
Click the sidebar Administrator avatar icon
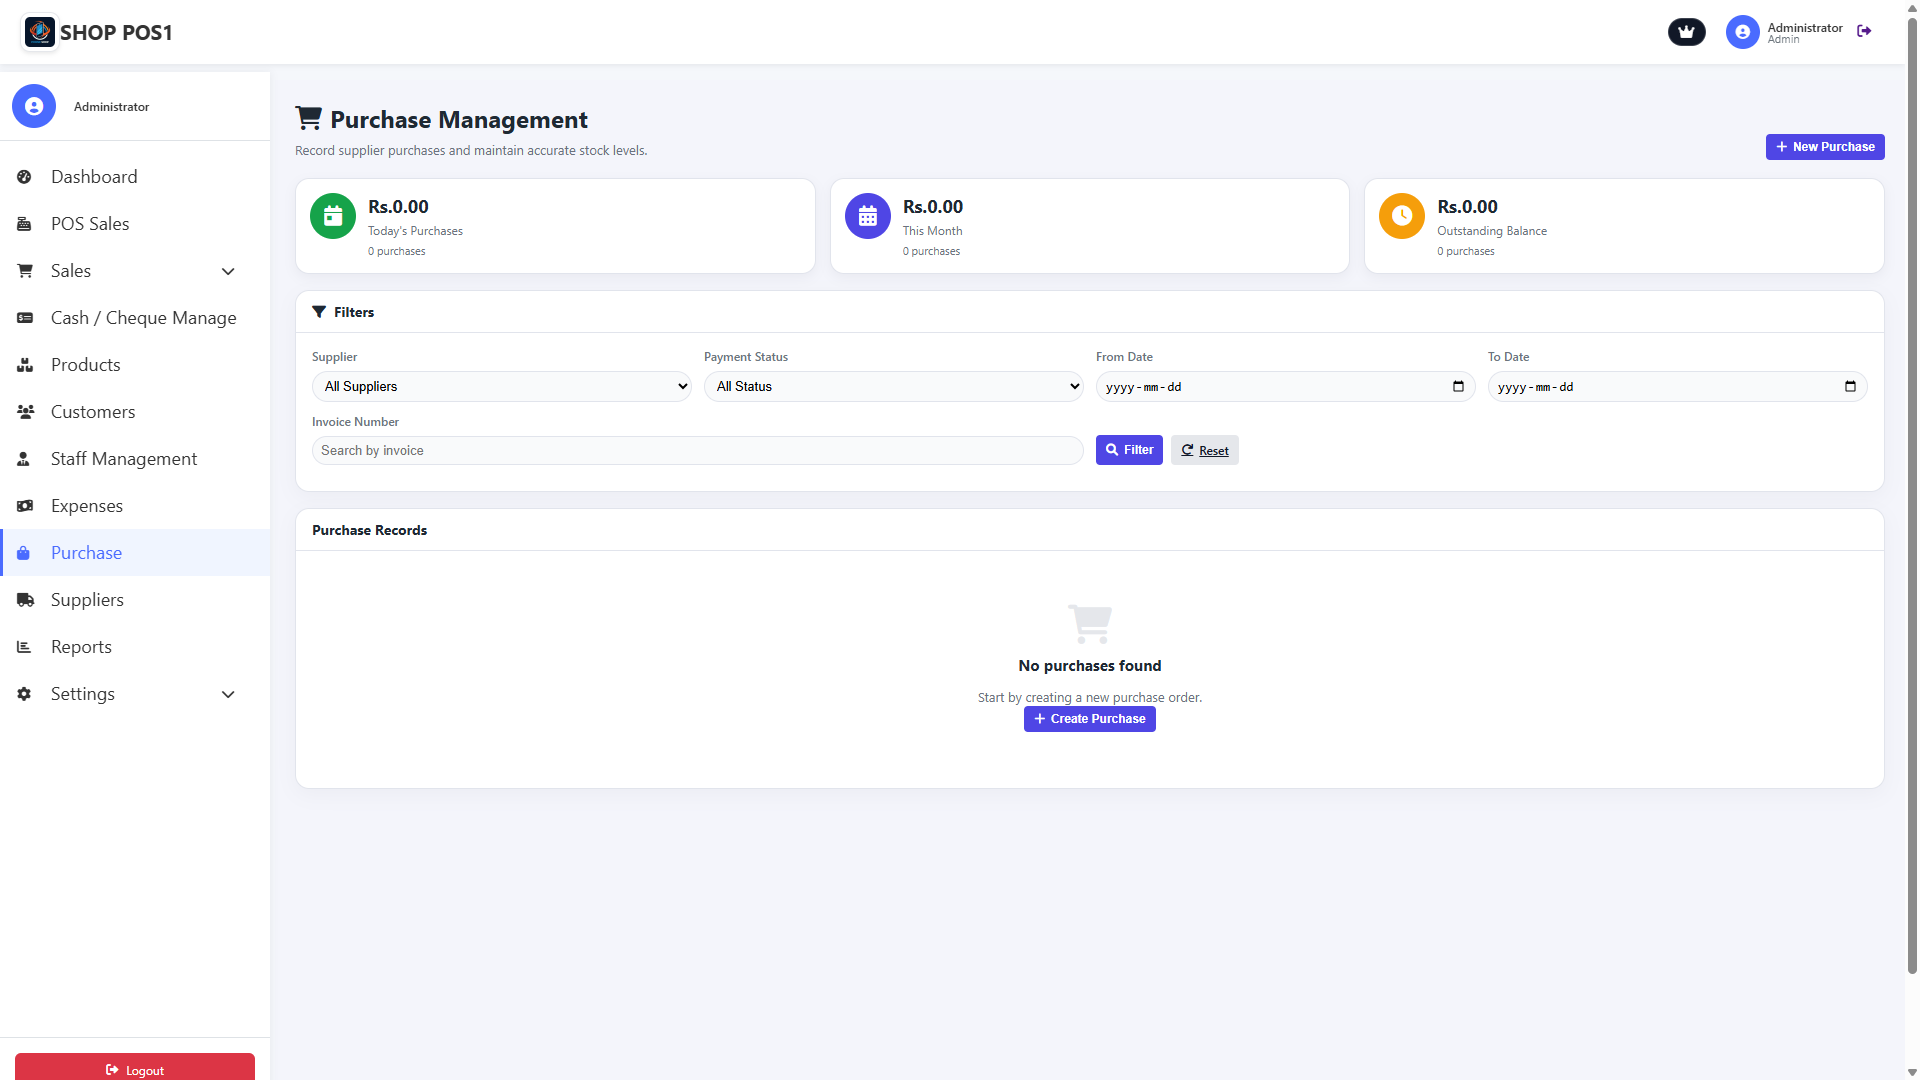(x=34, y=106)
